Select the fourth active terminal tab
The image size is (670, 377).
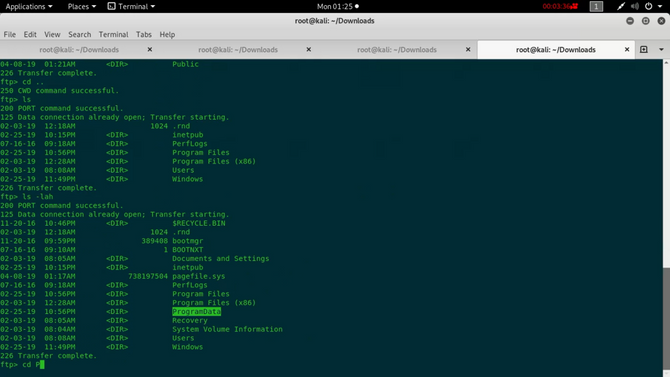pos(555,50)
